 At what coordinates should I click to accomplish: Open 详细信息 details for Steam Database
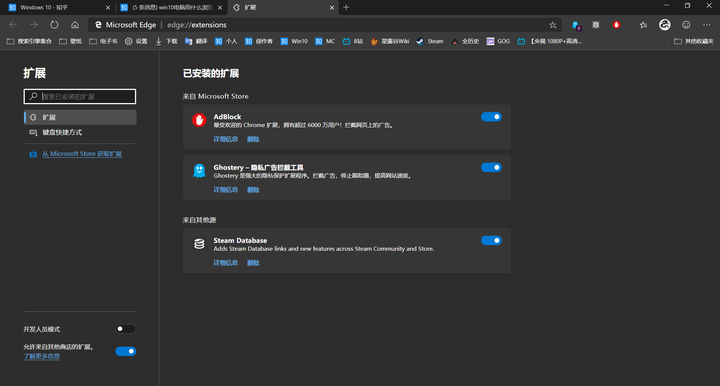coord(225,263)
